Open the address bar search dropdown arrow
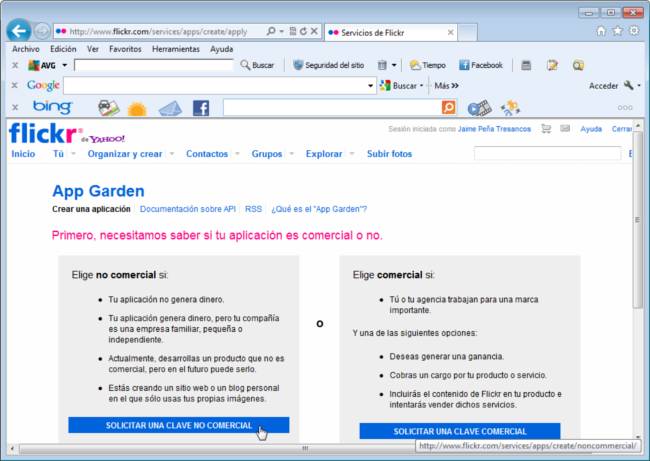This screenshot has height=461, width=650. click(x=281, y=31)
